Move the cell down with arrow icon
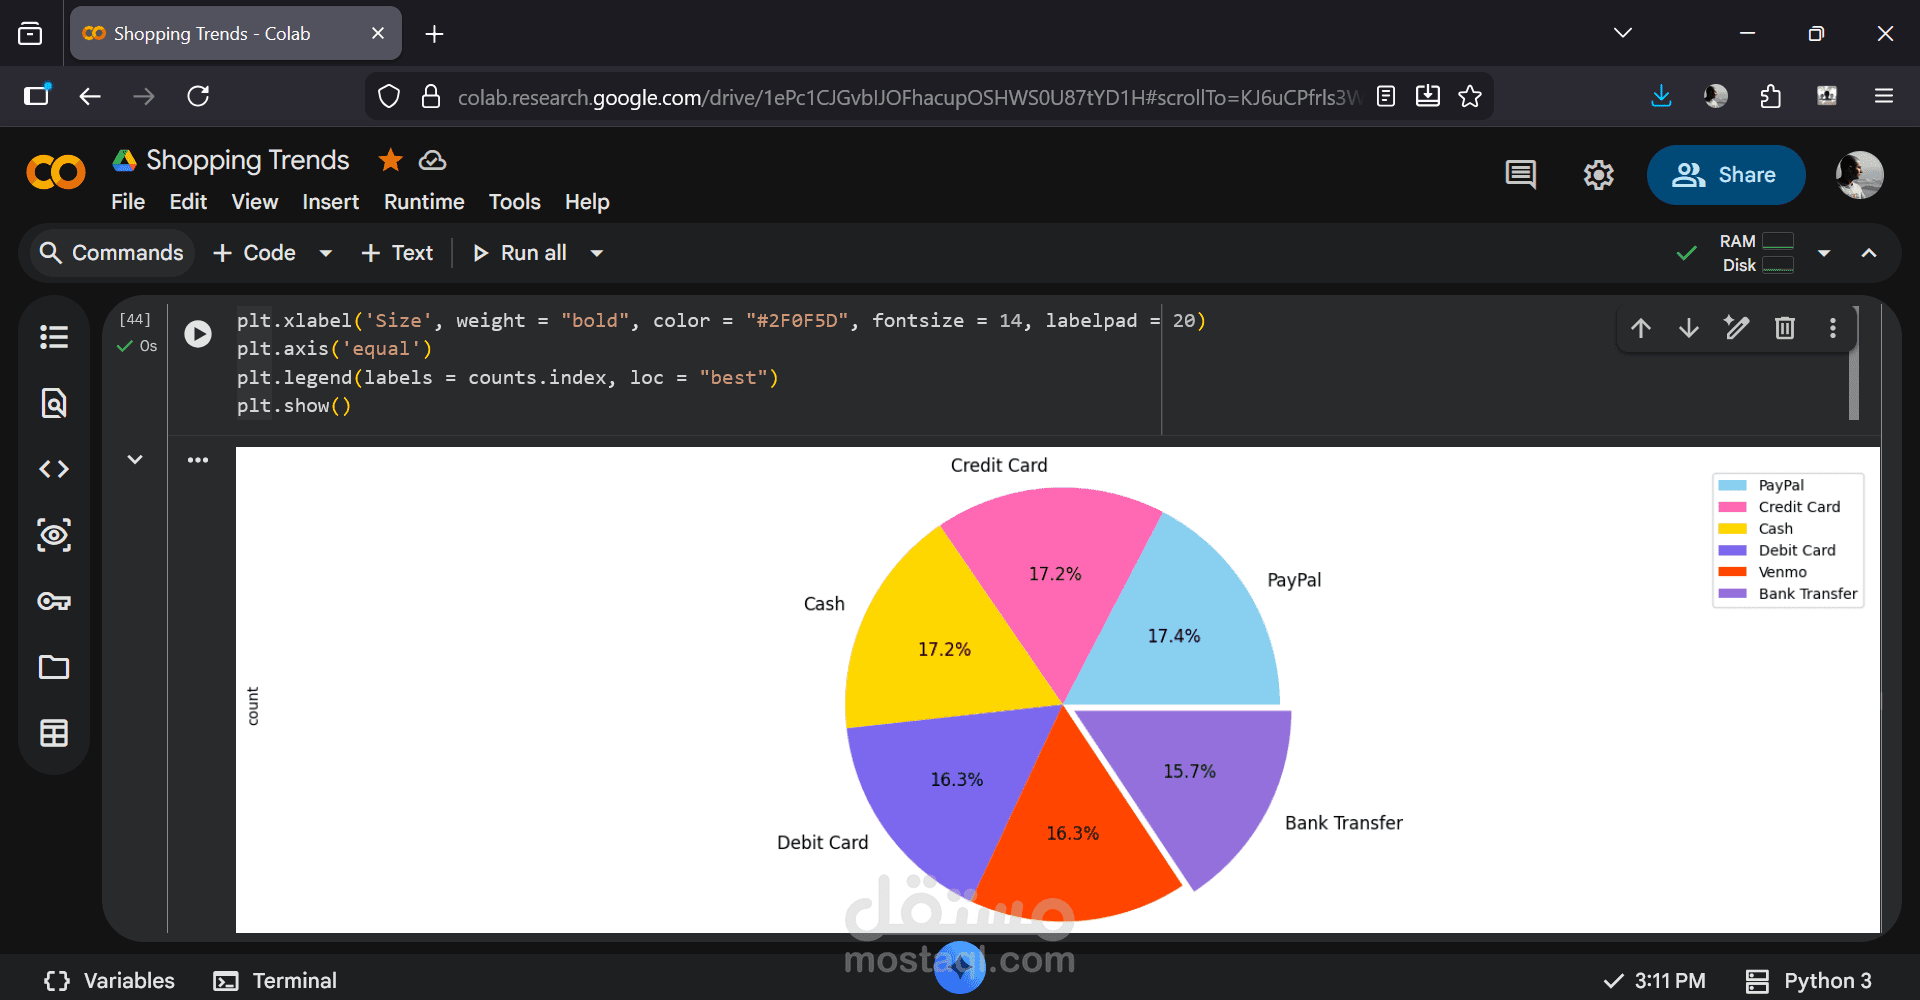The image size is (1920, 1000). [1689, 328]
